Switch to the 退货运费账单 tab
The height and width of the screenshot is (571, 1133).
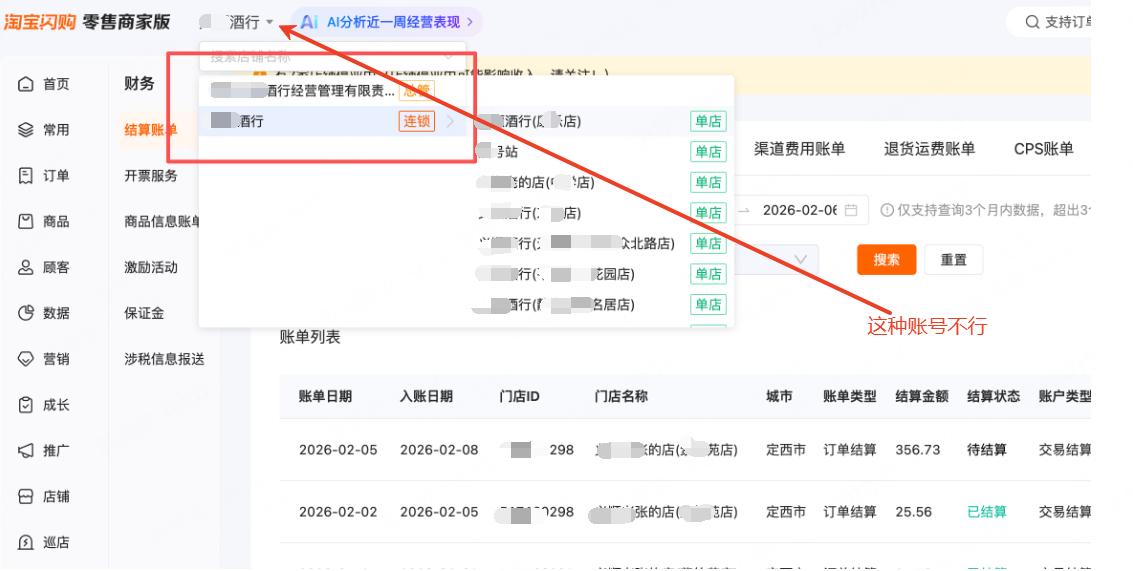(x=929, y=149)
